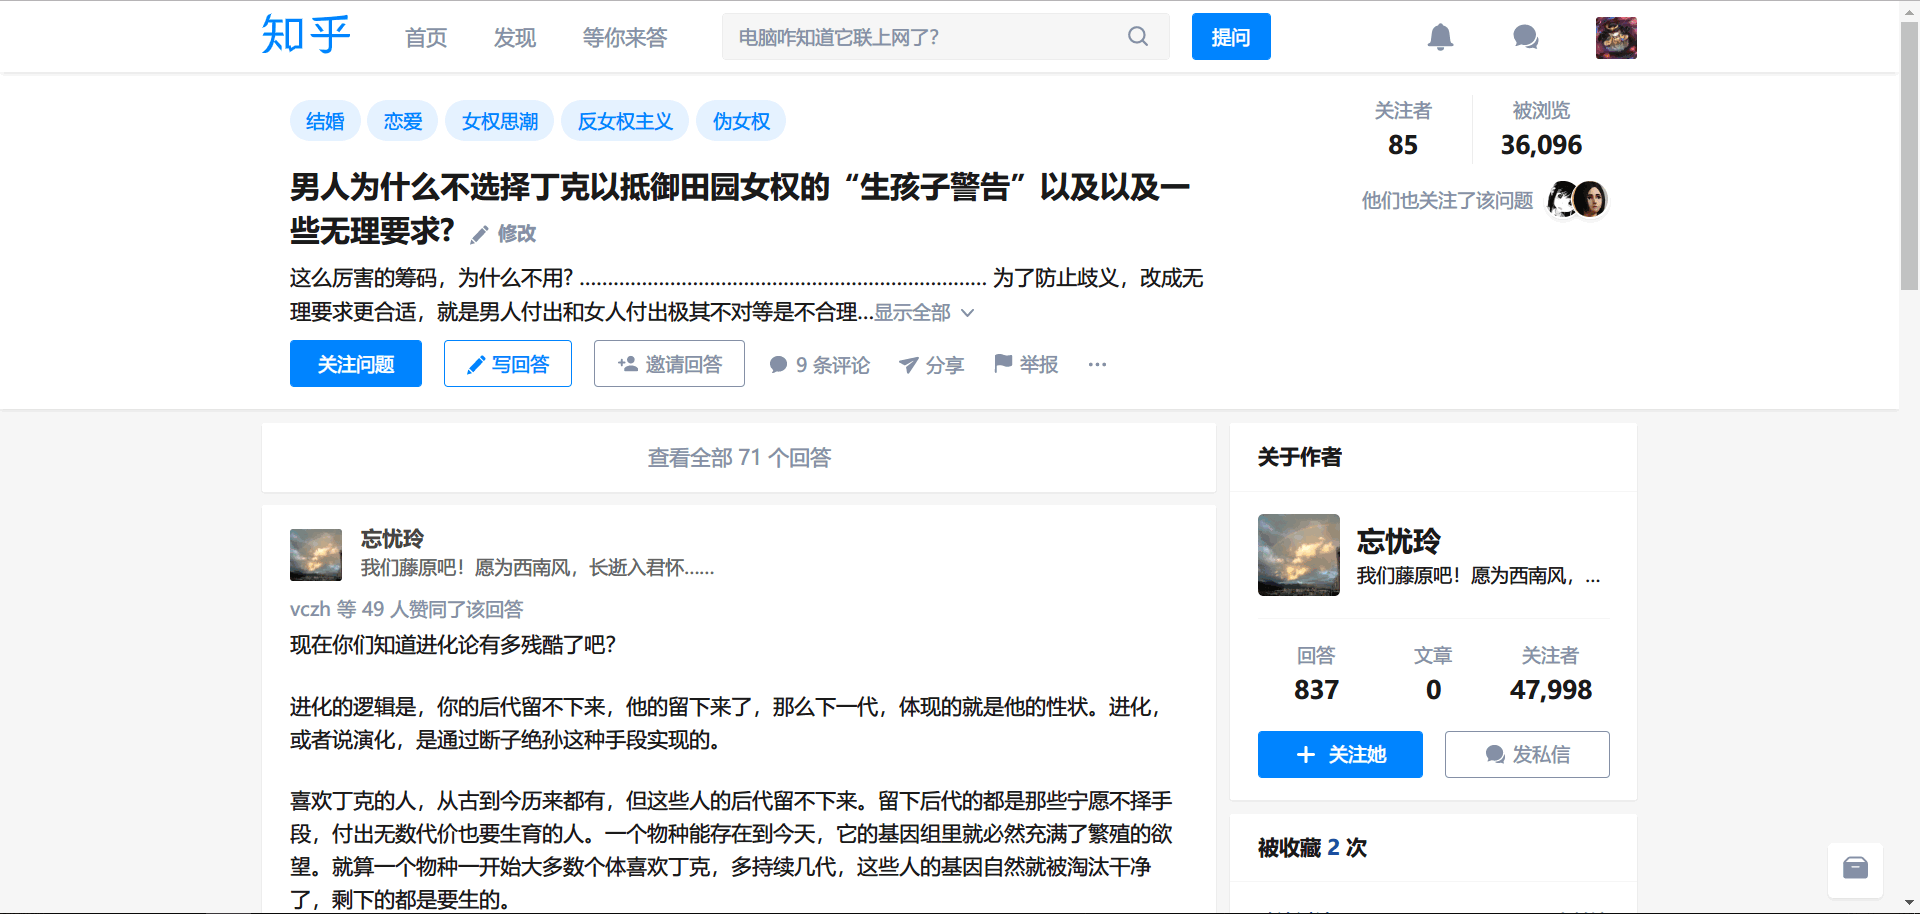1920x914 pixels.
Task: Open the user profile avatar menu
Action: coord(1615,38)
